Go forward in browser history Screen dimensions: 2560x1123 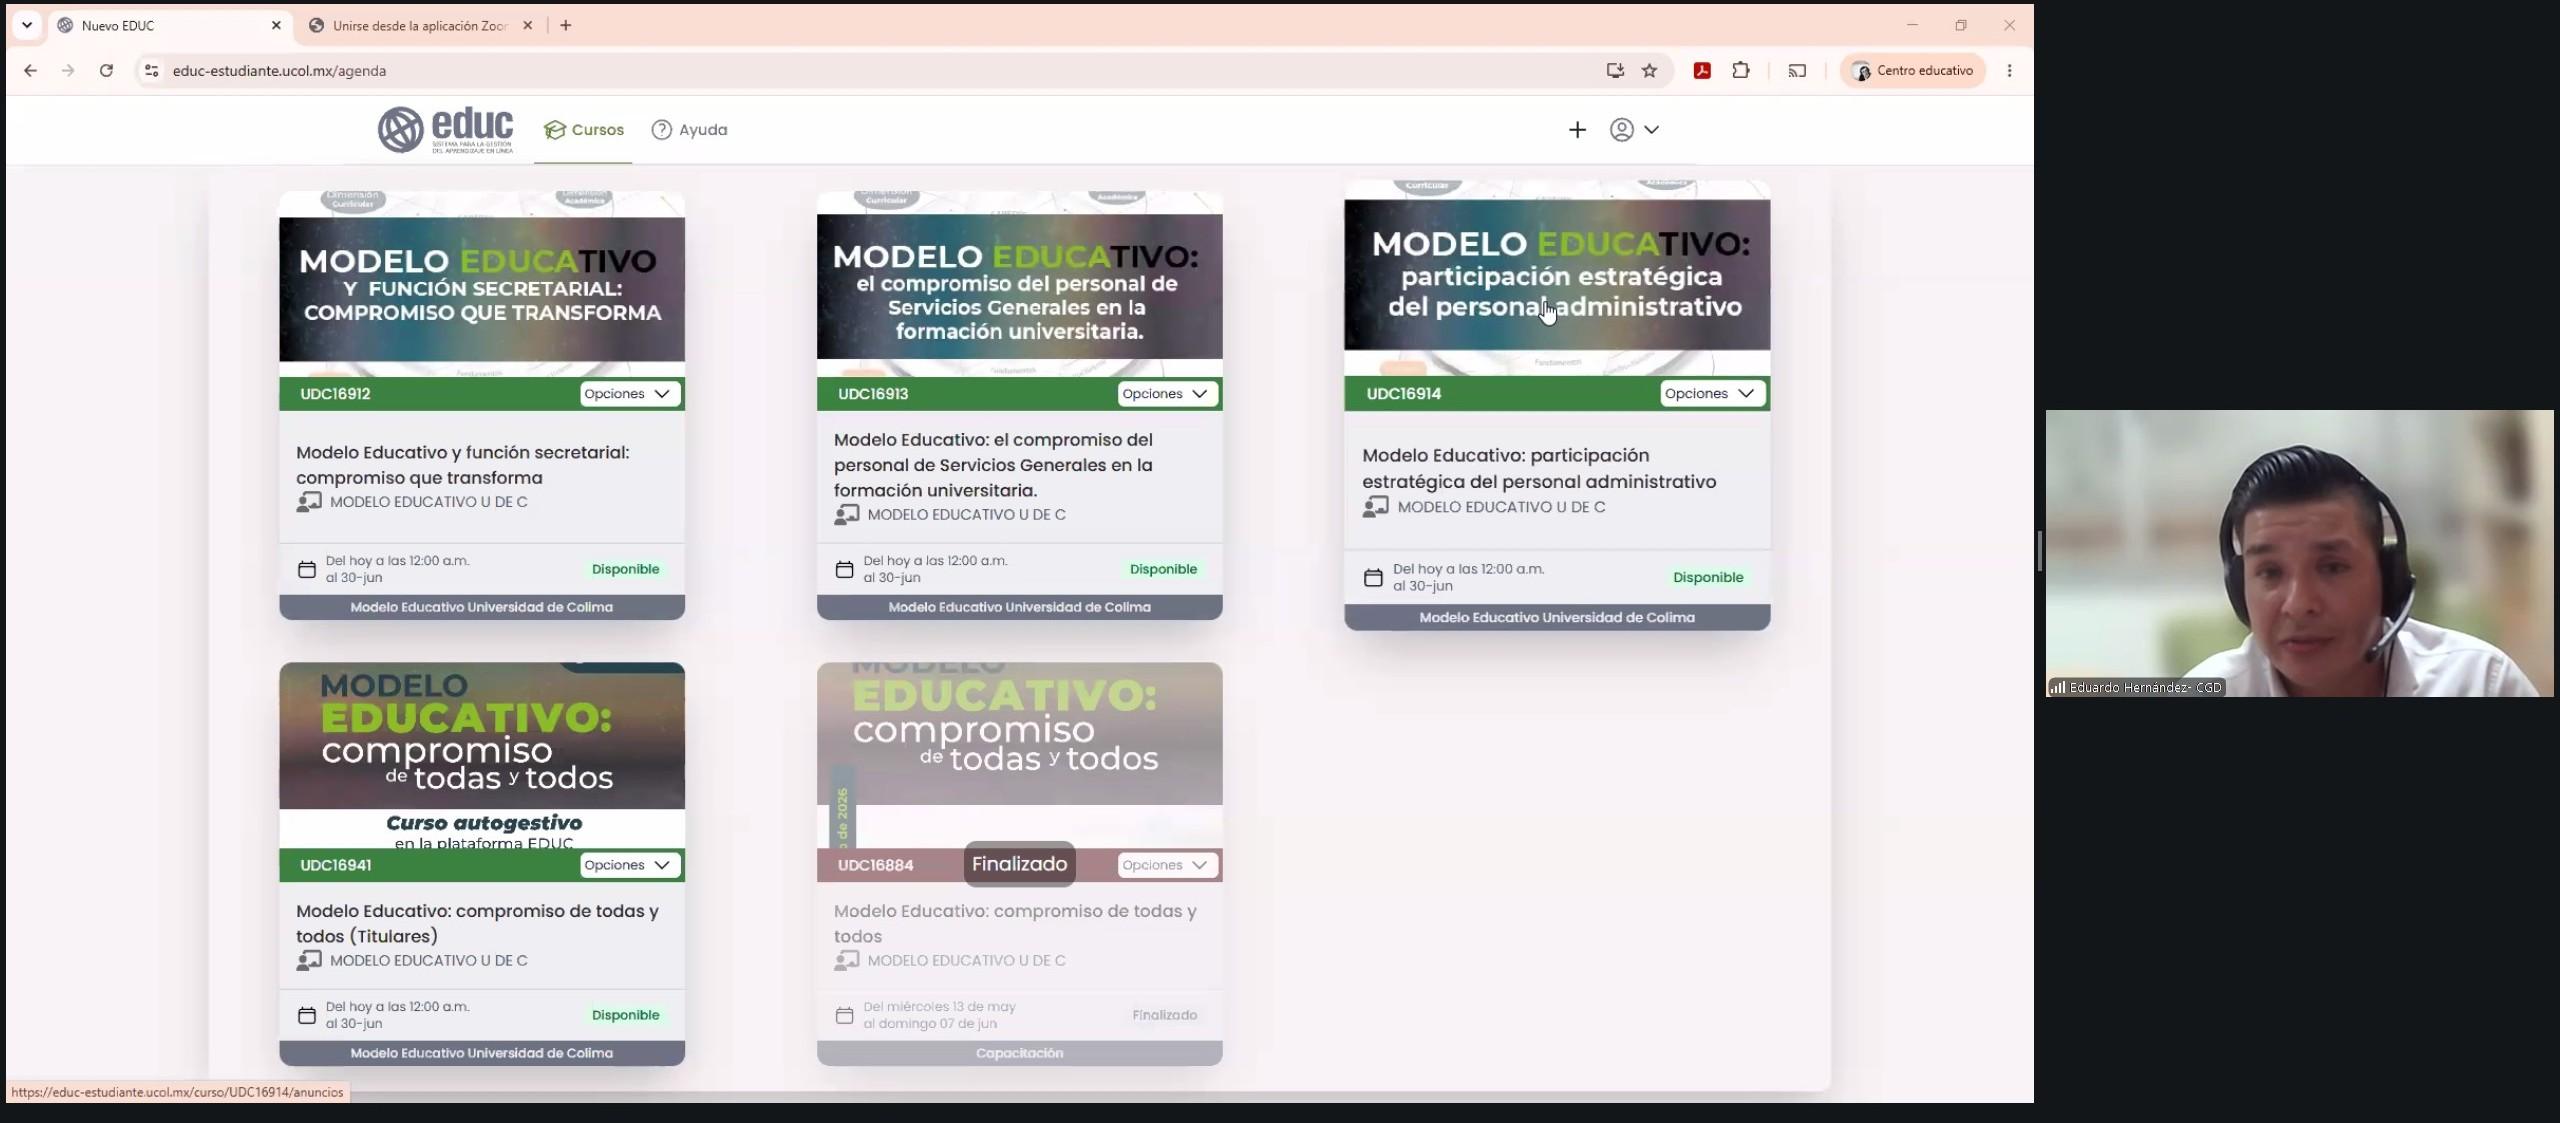pyautogui.click(x=68, y=71)
